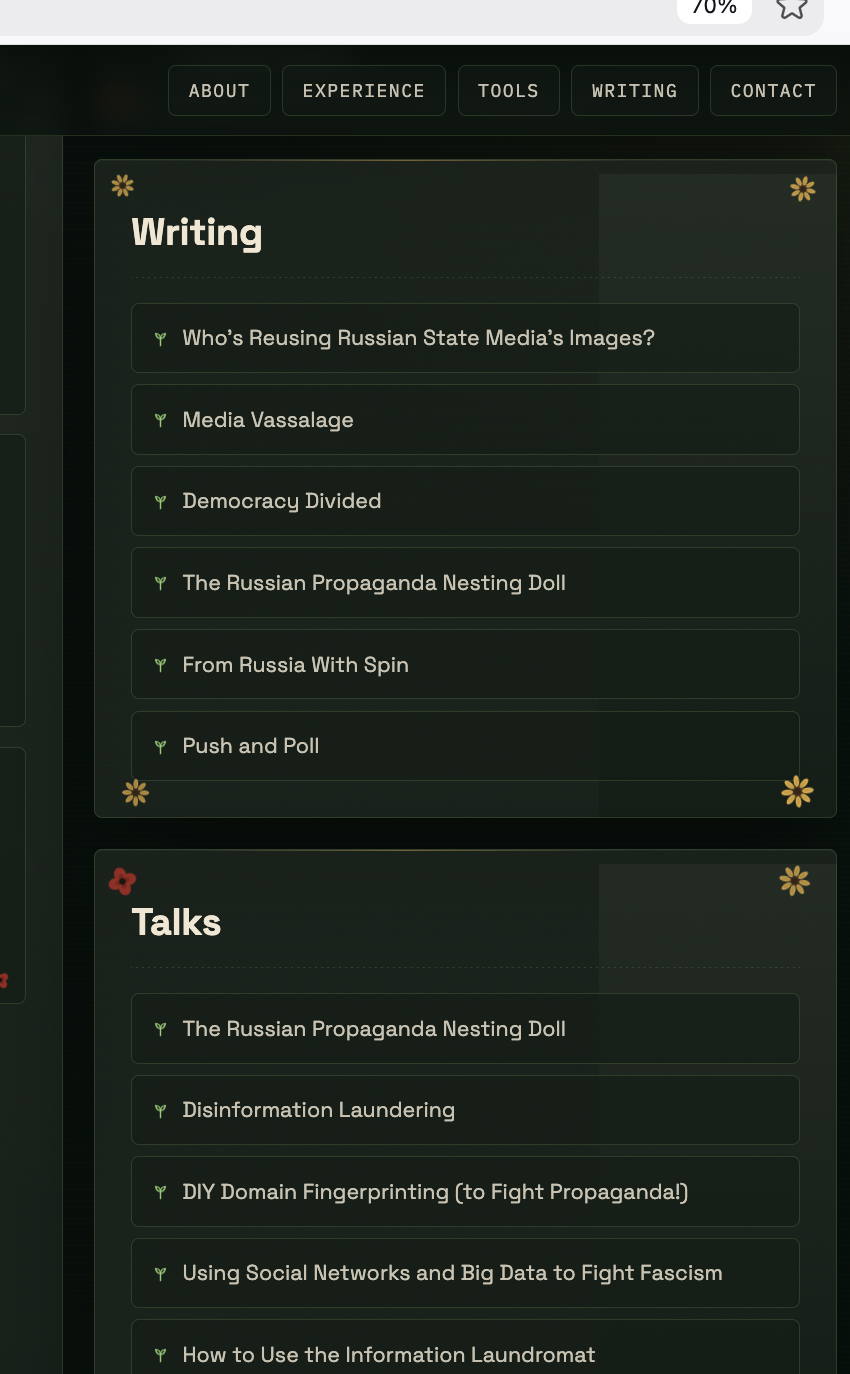
Task: Open the DIY Domain Fingerprinting talk
Action: [x=465, y=1192]
